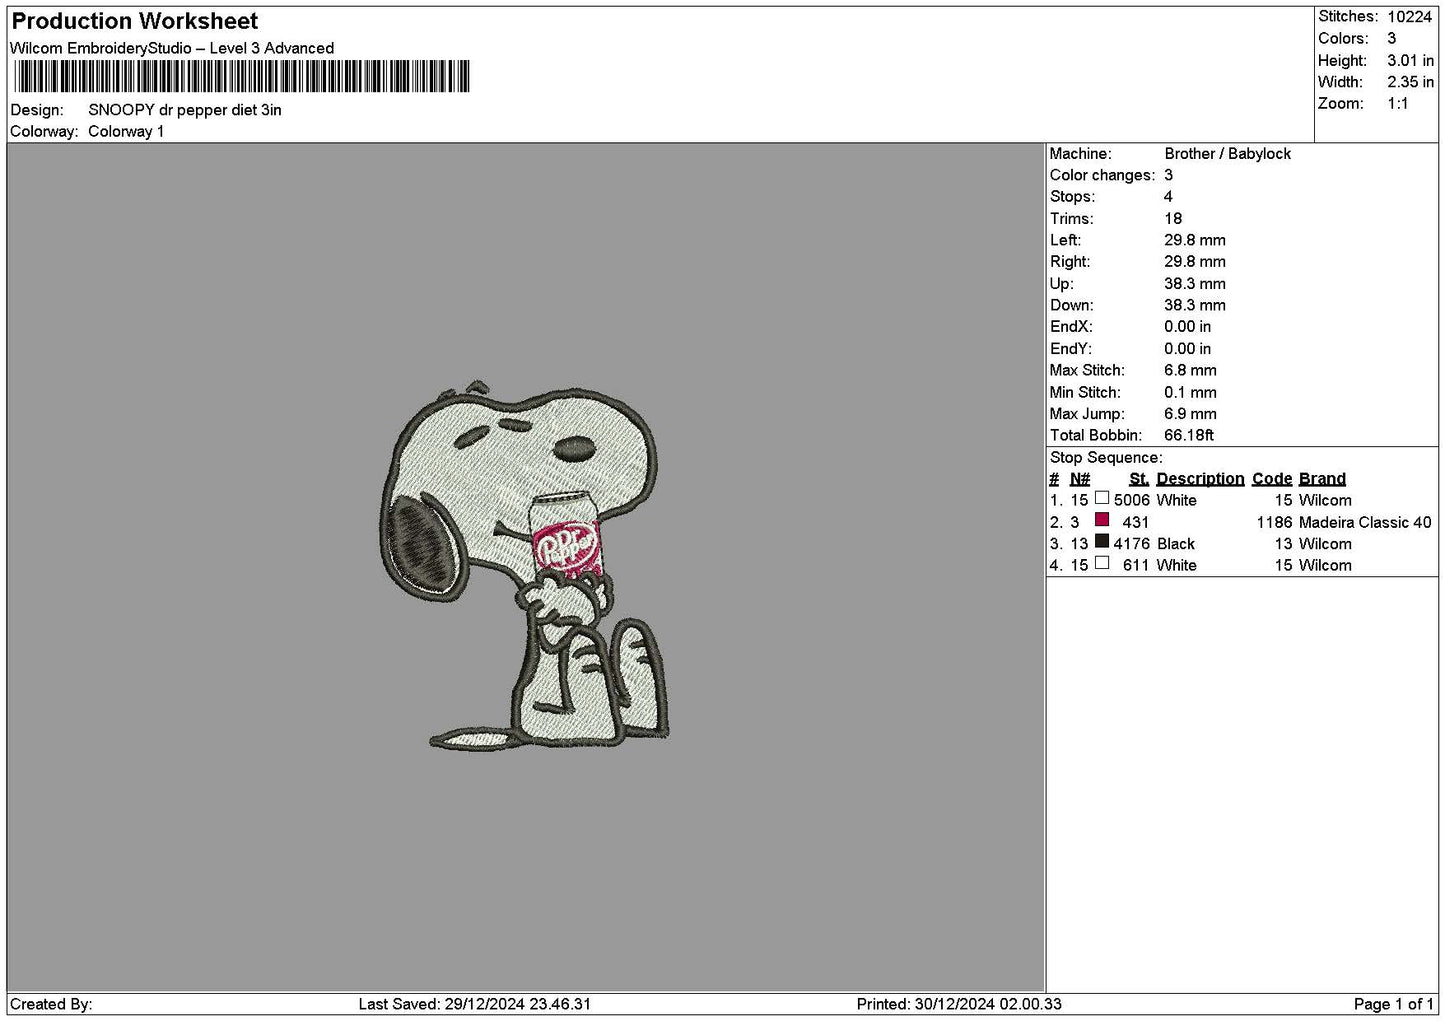Click the Width value '2.35 in'

pyautogui.click(x=1411, y=83)
